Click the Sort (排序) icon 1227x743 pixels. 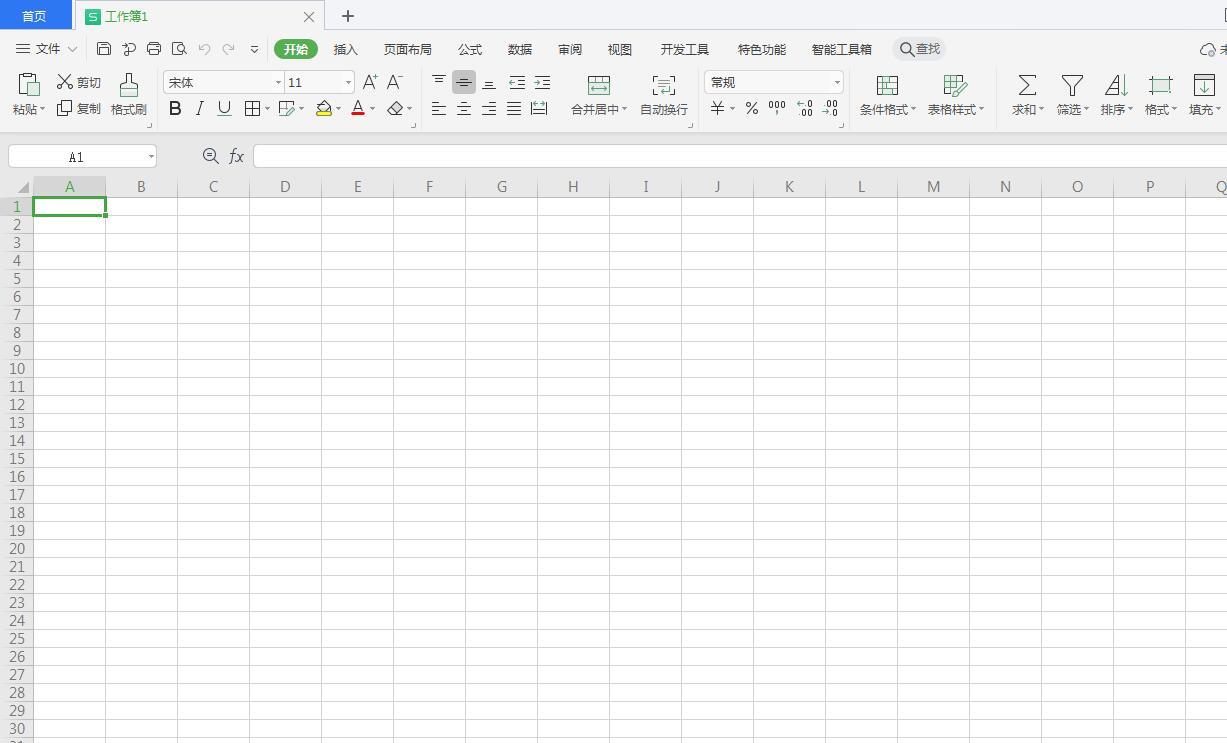tap(1116, 85)
